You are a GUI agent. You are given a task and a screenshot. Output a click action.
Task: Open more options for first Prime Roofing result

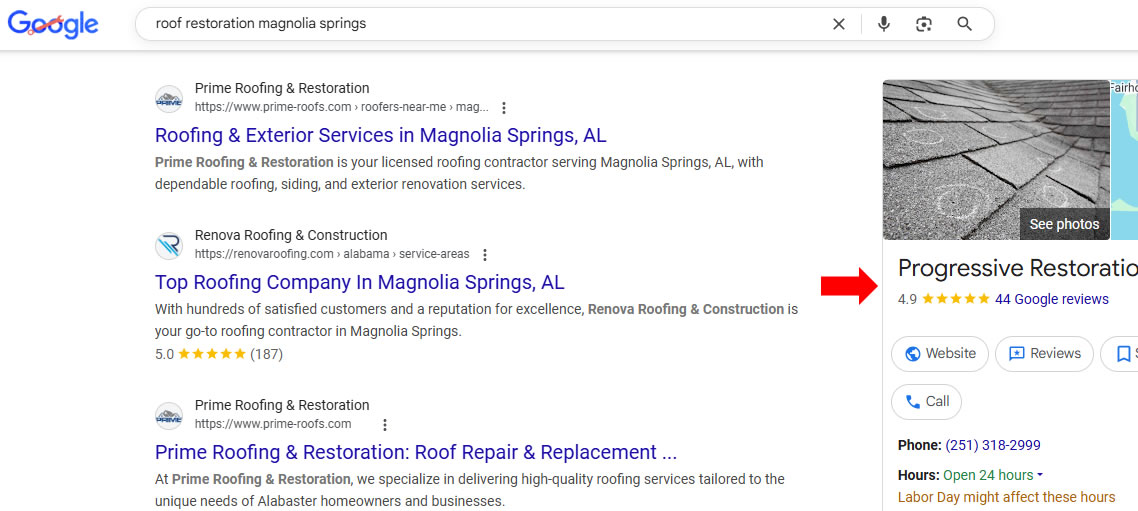coord(504,108)
